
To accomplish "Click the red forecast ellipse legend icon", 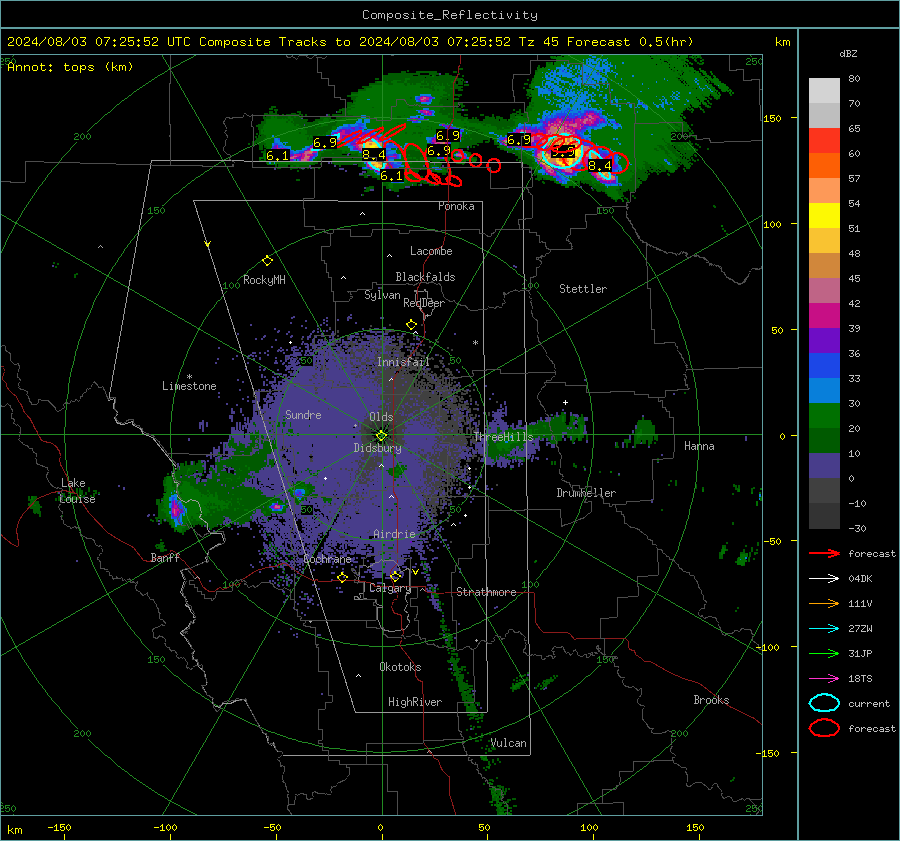I will coord(824,728).
